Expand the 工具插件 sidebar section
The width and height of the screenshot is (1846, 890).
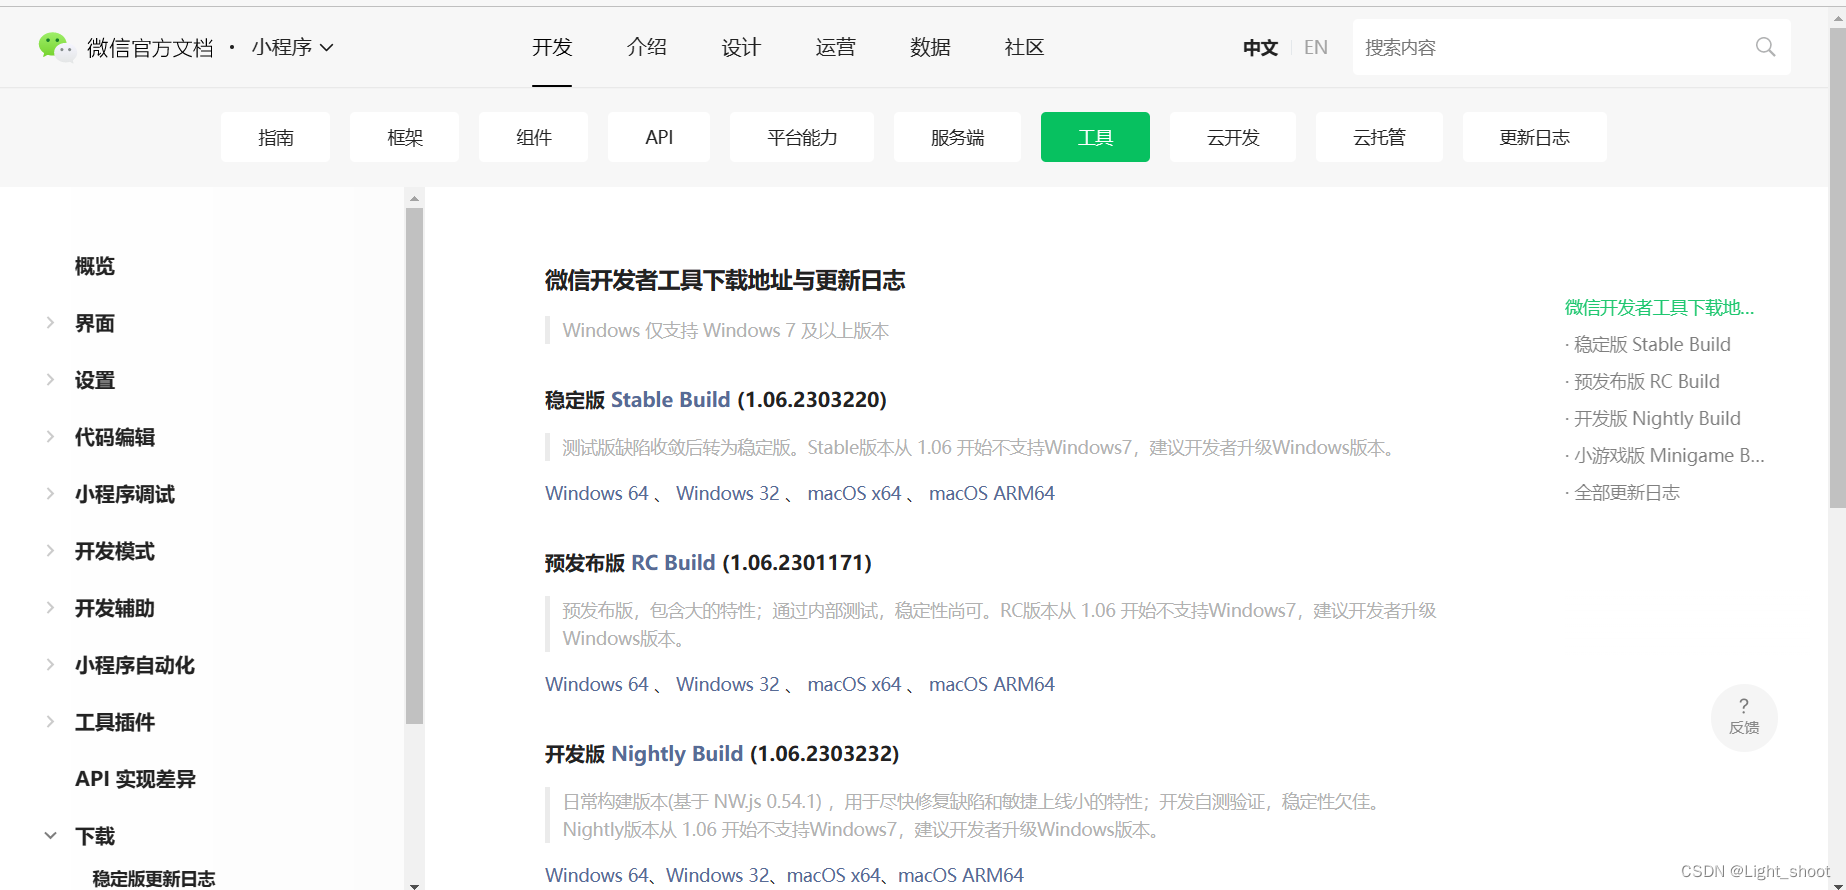click(50, 722)
